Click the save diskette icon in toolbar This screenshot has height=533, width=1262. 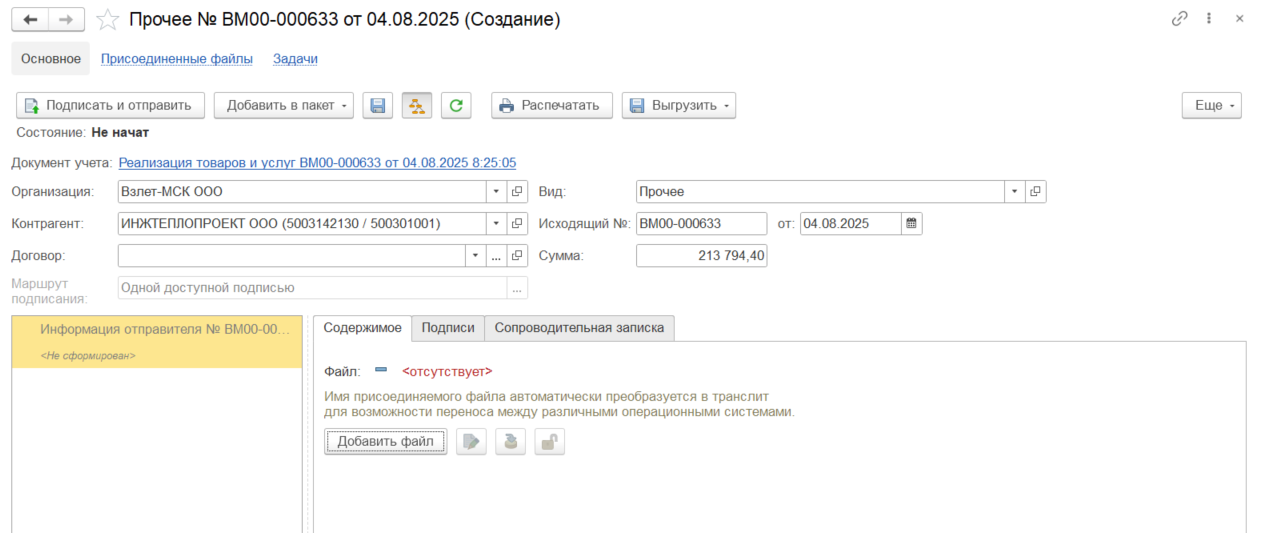(377, 105)
